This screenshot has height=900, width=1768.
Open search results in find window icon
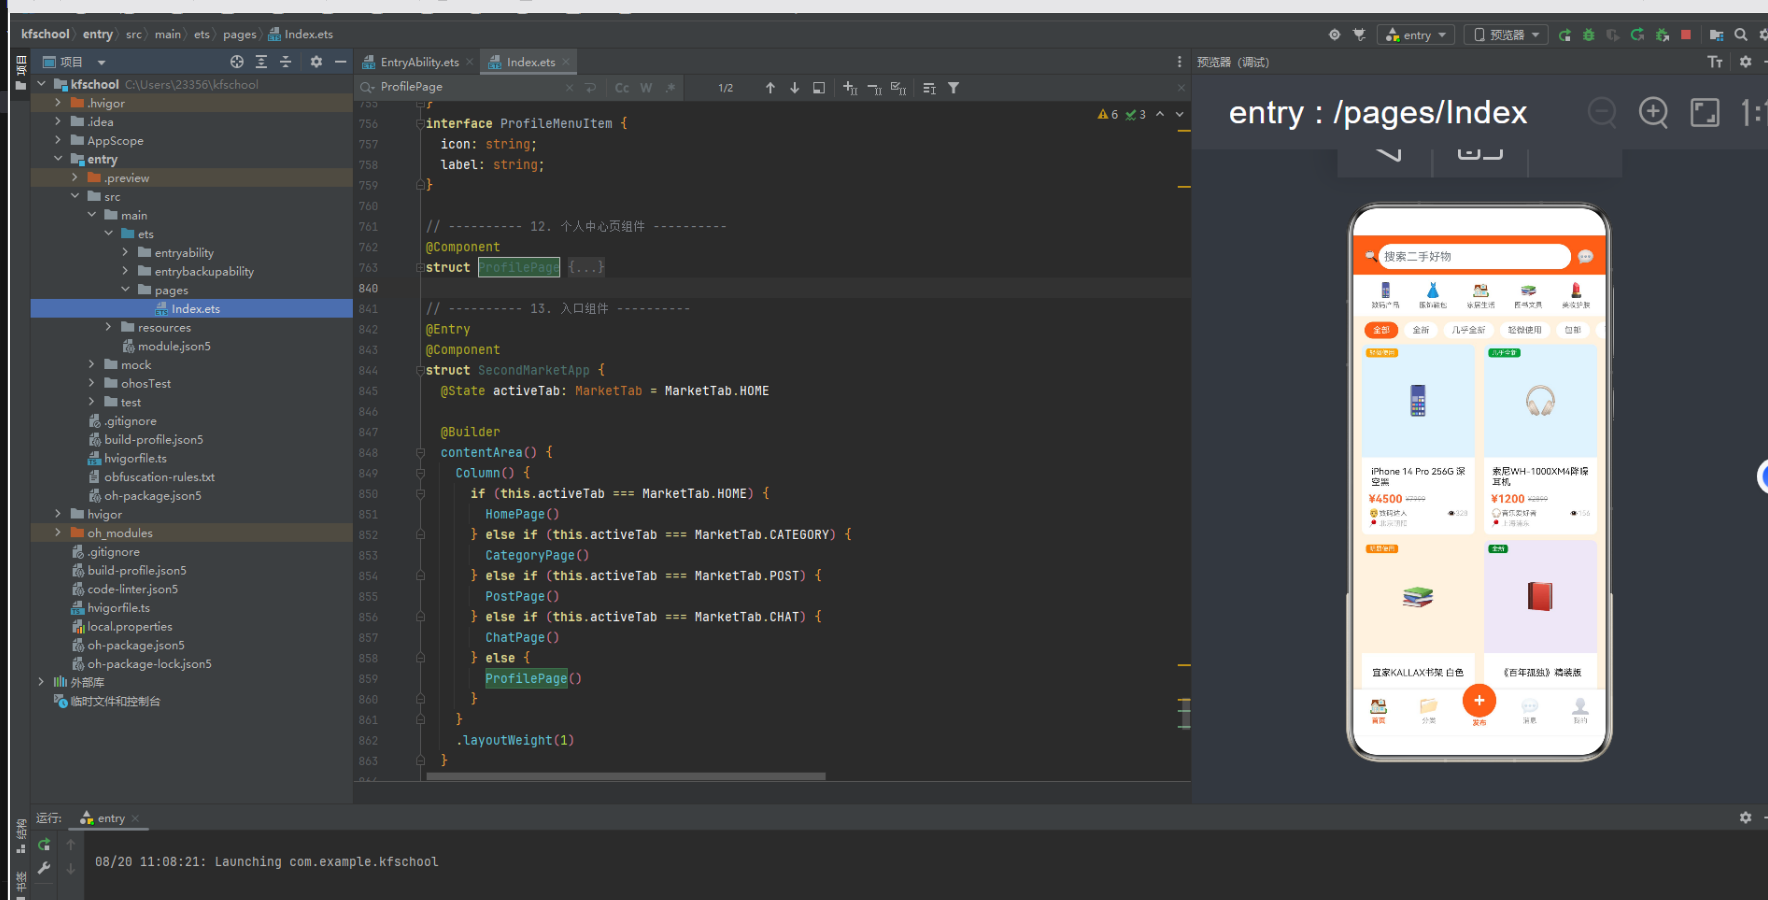(x=819, y=88)
